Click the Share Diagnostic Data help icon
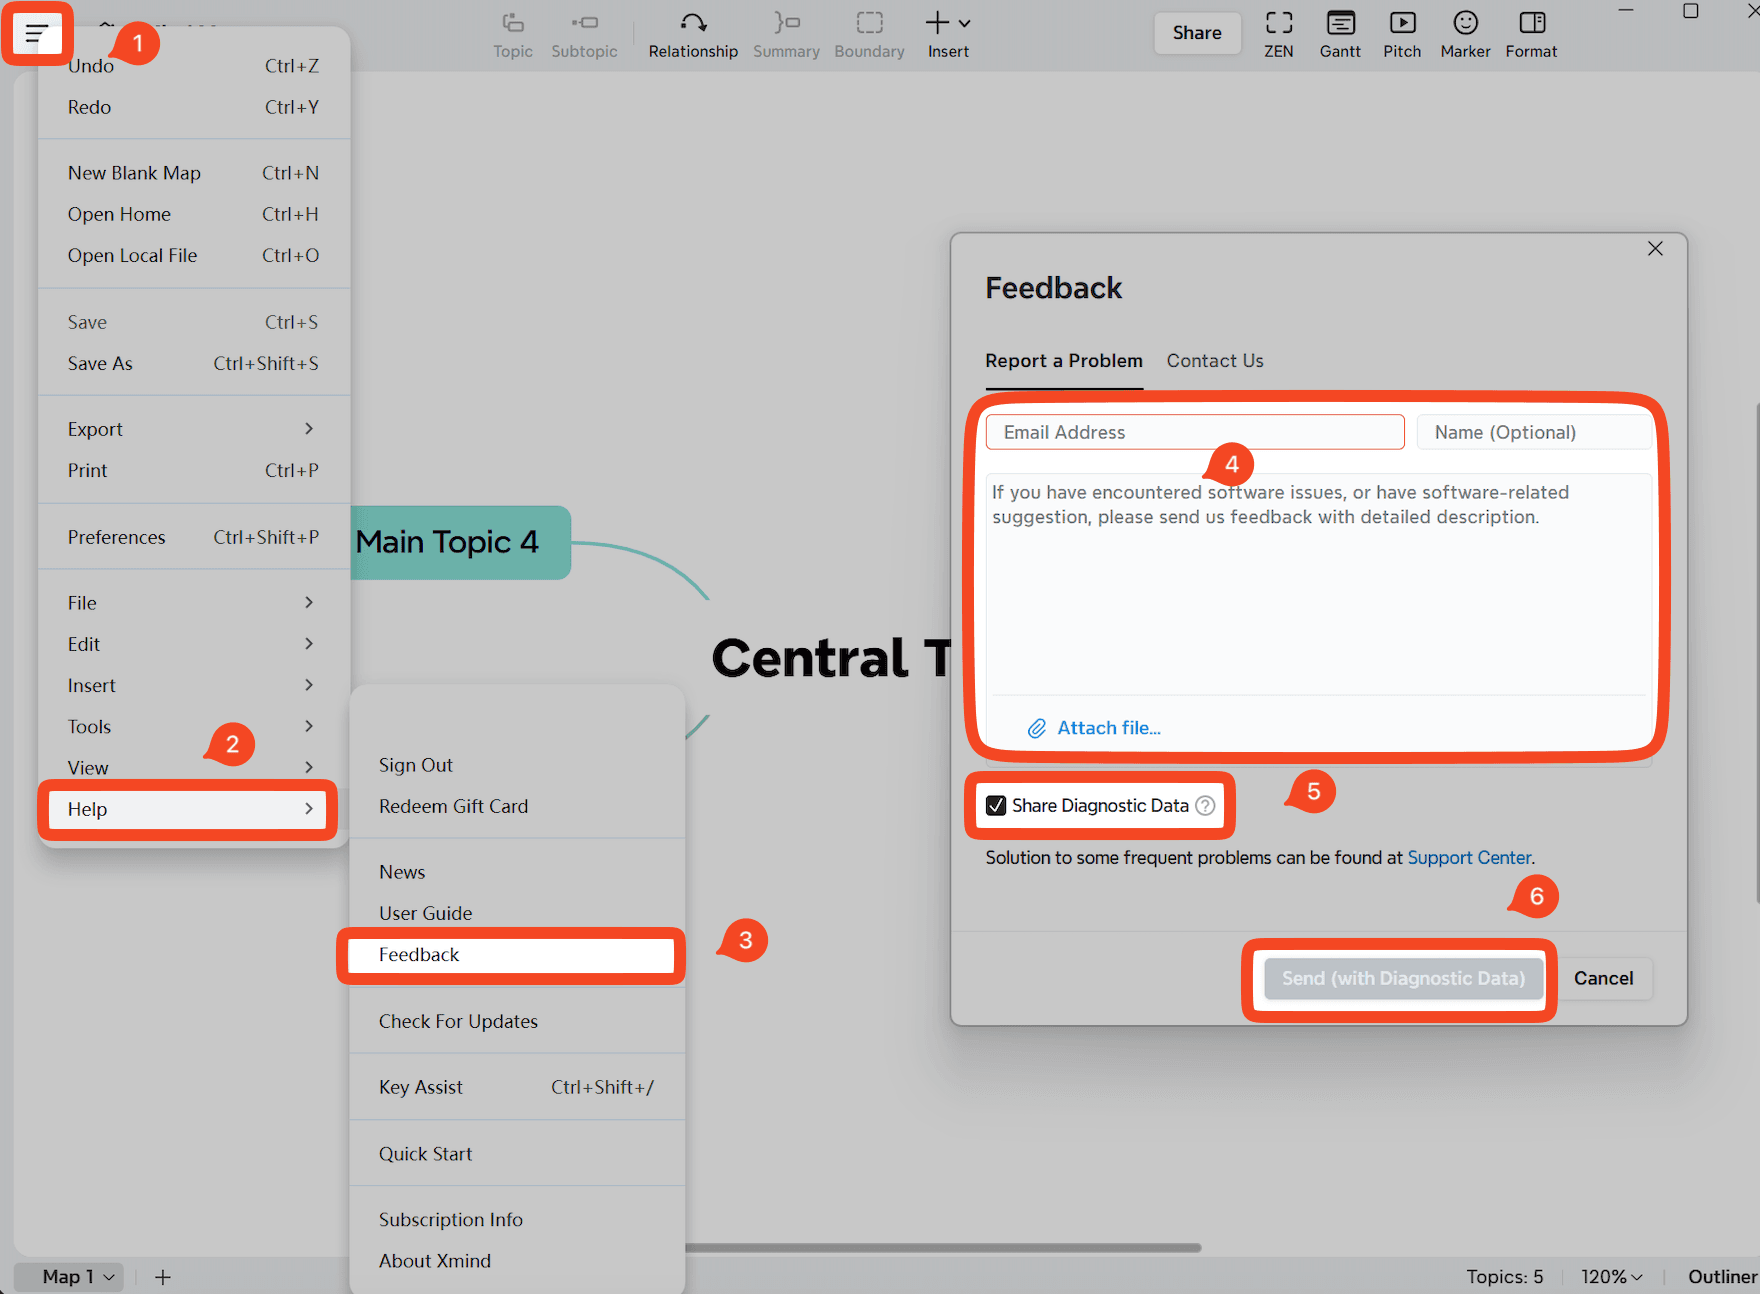Screen dimensions: 1760x1294 [1206, 806]
